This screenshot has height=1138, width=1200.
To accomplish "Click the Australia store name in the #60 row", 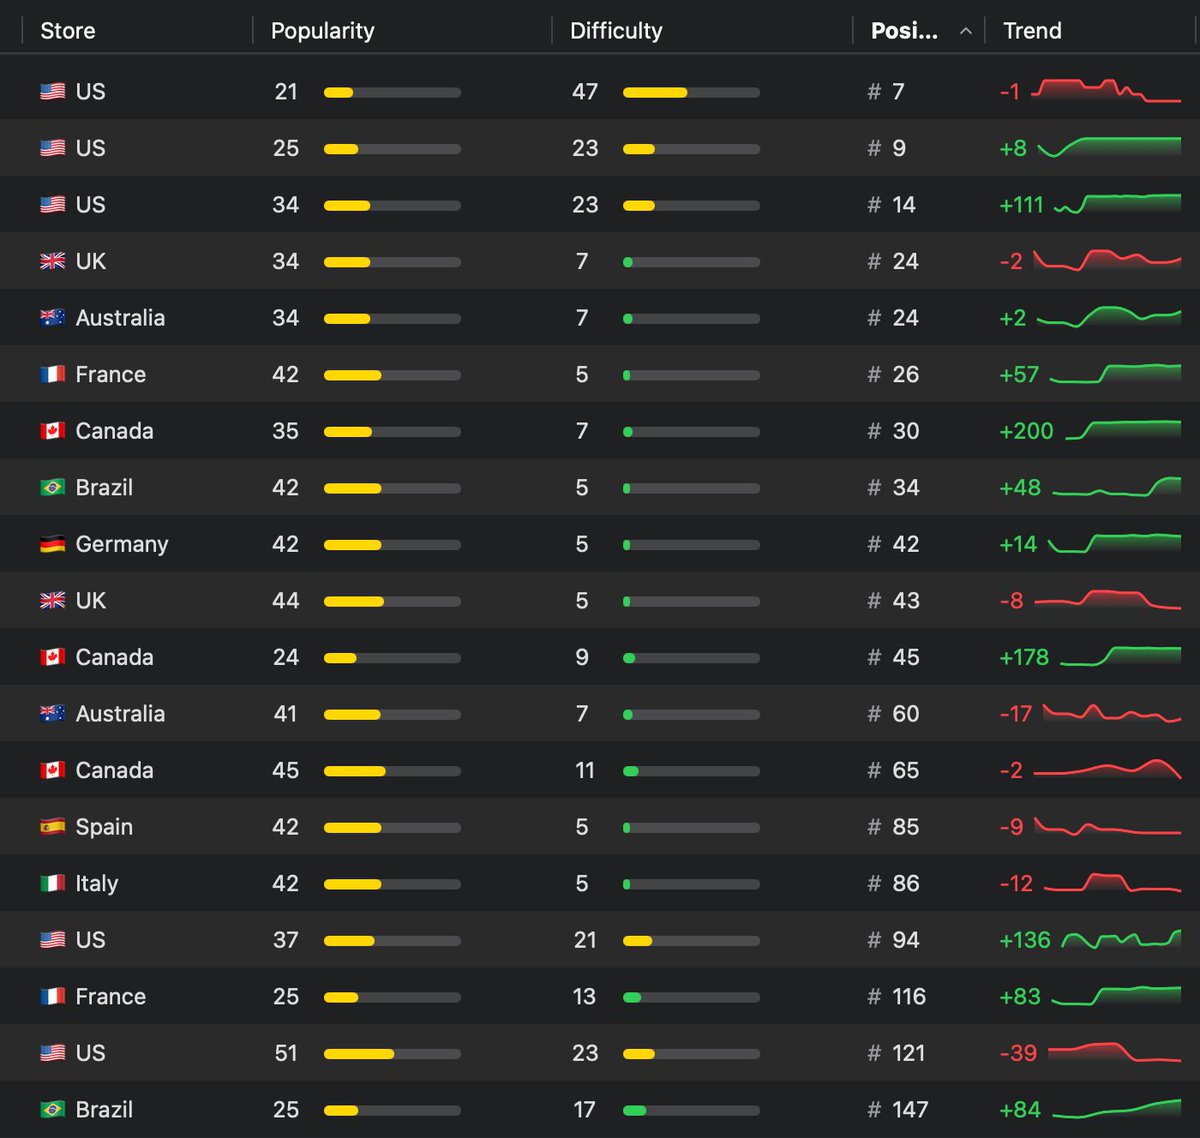I will pos(121,713).
